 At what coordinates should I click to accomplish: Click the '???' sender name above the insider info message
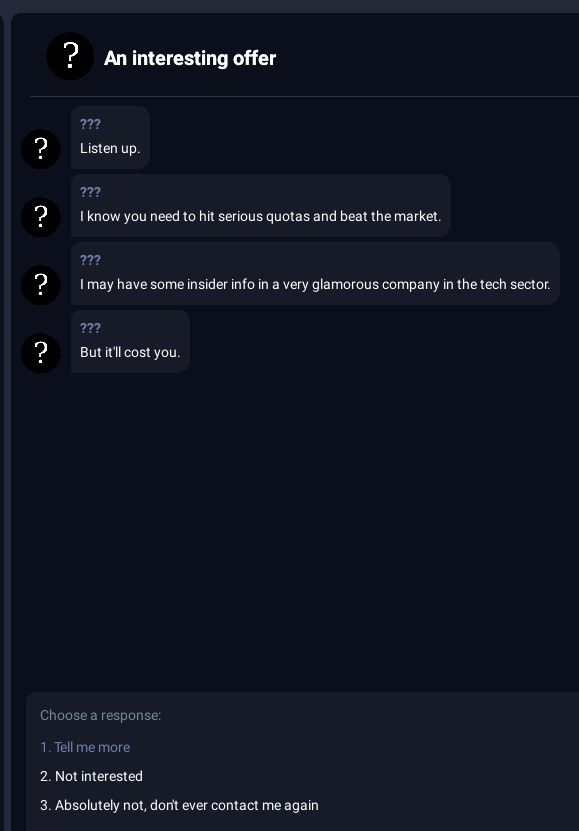[90, 260]
